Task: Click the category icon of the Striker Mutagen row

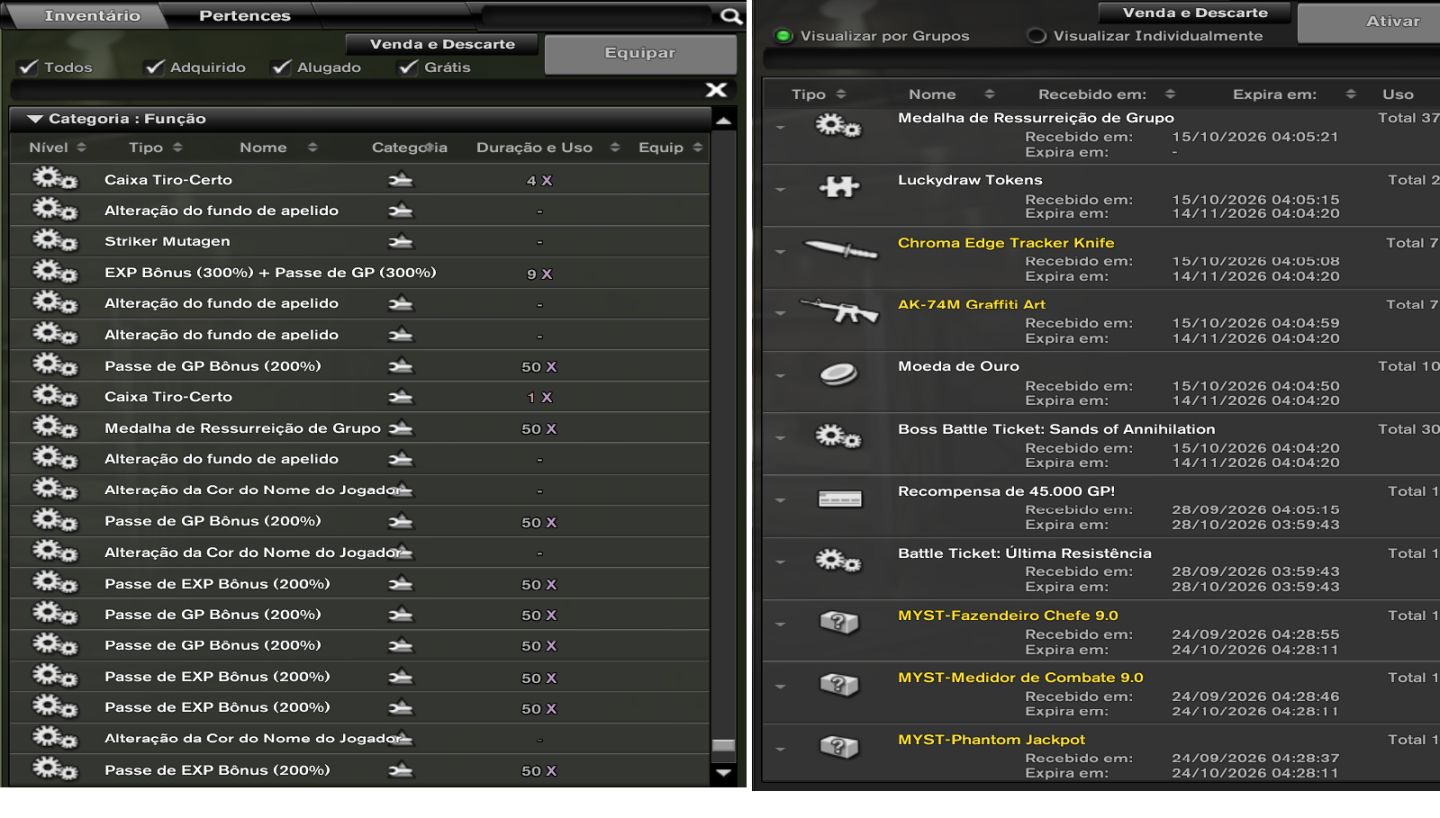Action: pos(401,242)
